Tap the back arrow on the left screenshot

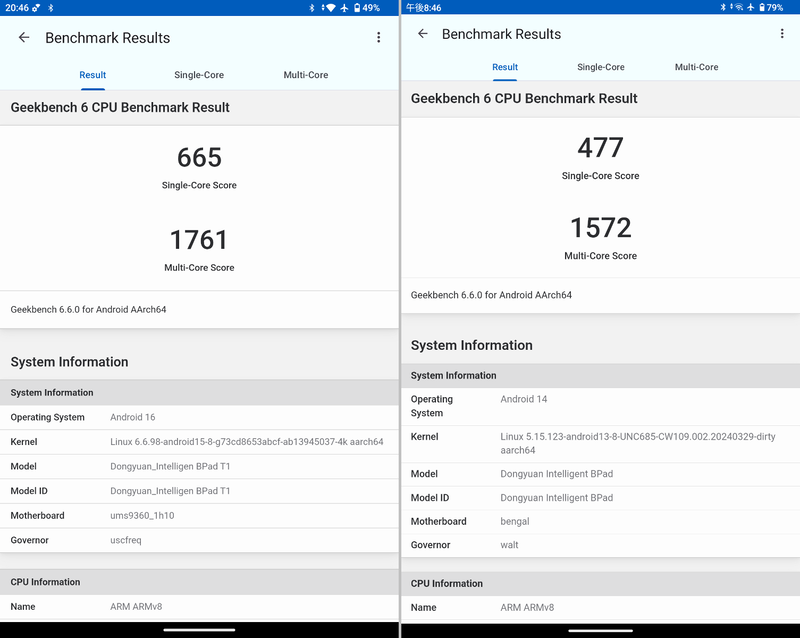[x=23, y=37]
